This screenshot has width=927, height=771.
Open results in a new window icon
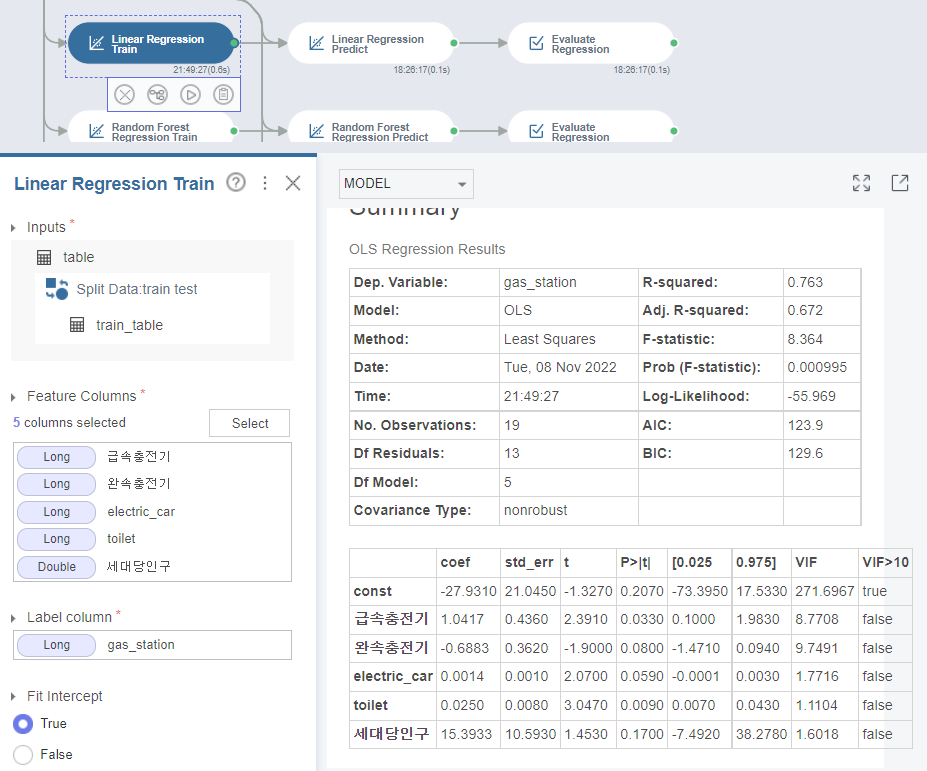pos(900,183)
